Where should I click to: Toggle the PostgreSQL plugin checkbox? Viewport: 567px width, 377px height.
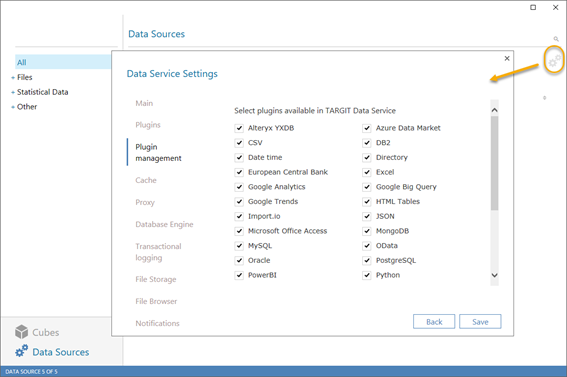(x=367, y=260)
